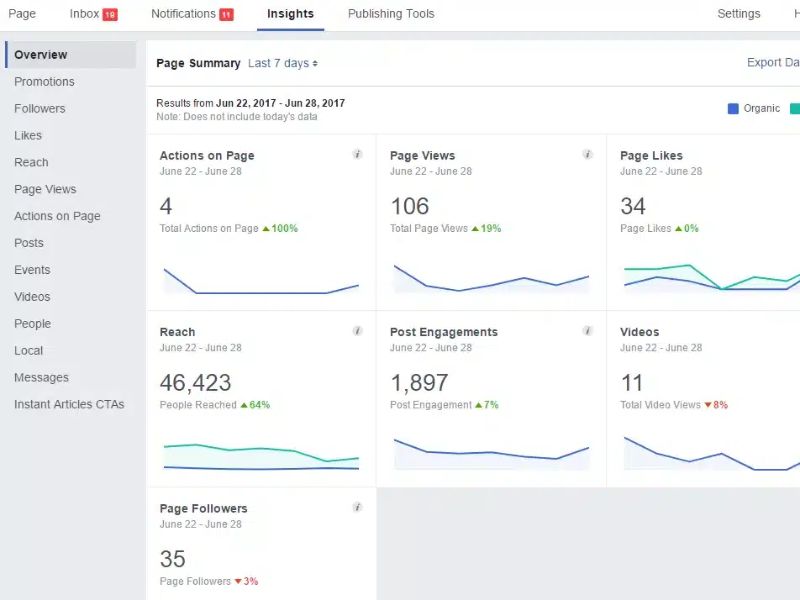Click the Organic legend label
Screen dimensions: 800x600
761,108
